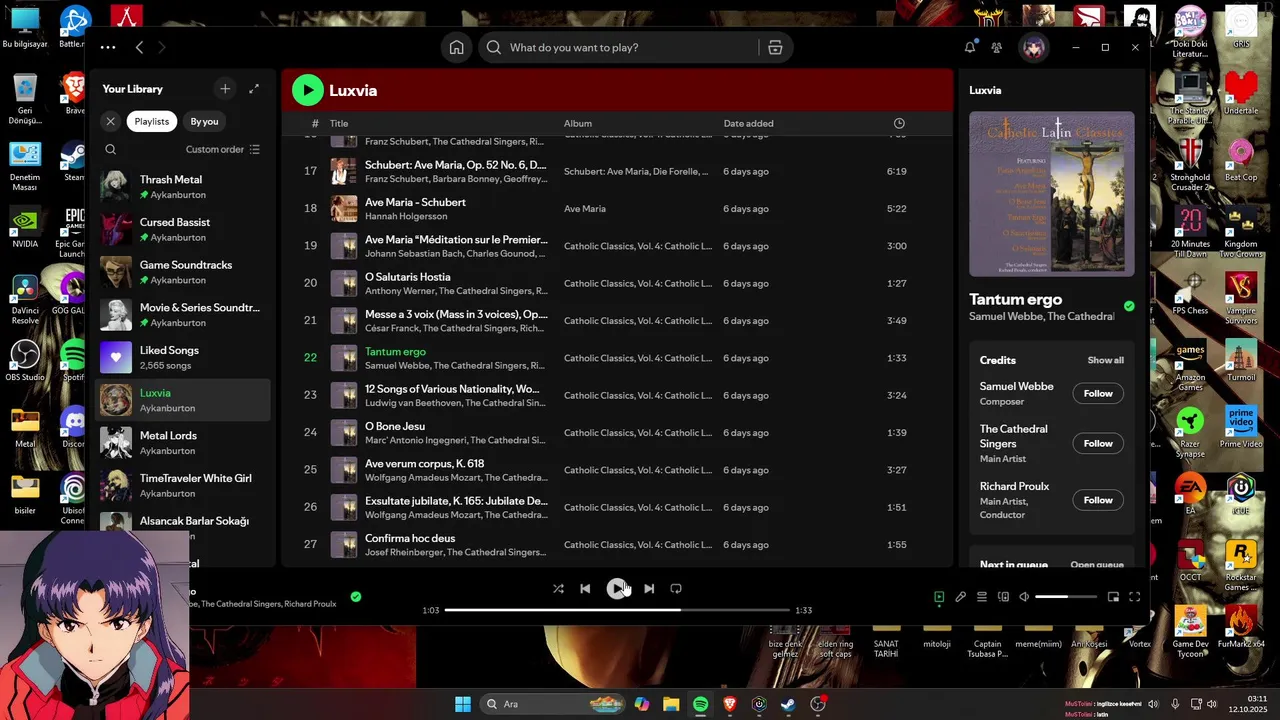Play the Luxvia playlist with green button
Viewport: 1280px width, 720px height.
pos(308,90)
